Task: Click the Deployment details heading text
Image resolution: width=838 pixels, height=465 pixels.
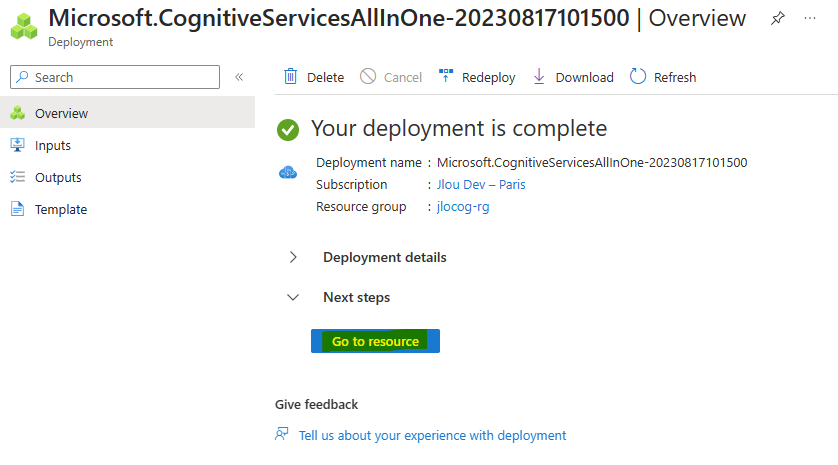Action: 385,257
